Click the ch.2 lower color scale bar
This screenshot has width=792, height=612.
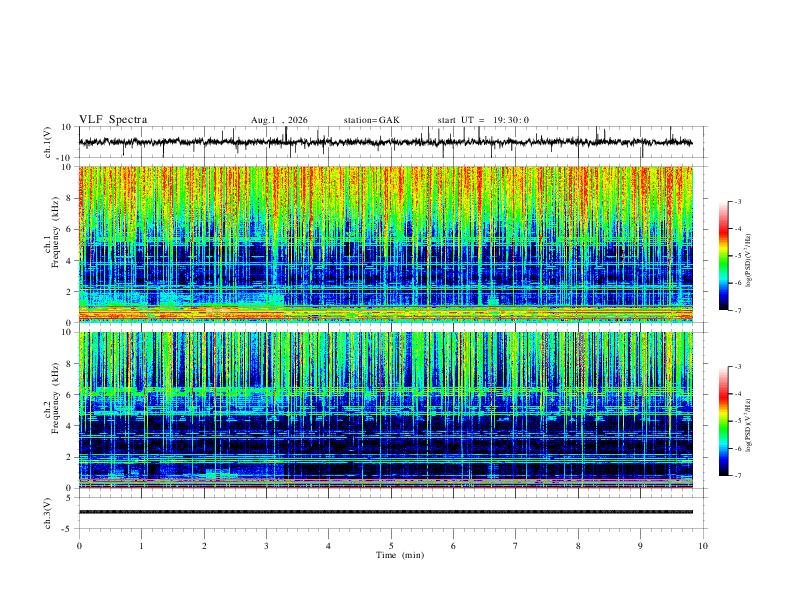coord(723,421)
